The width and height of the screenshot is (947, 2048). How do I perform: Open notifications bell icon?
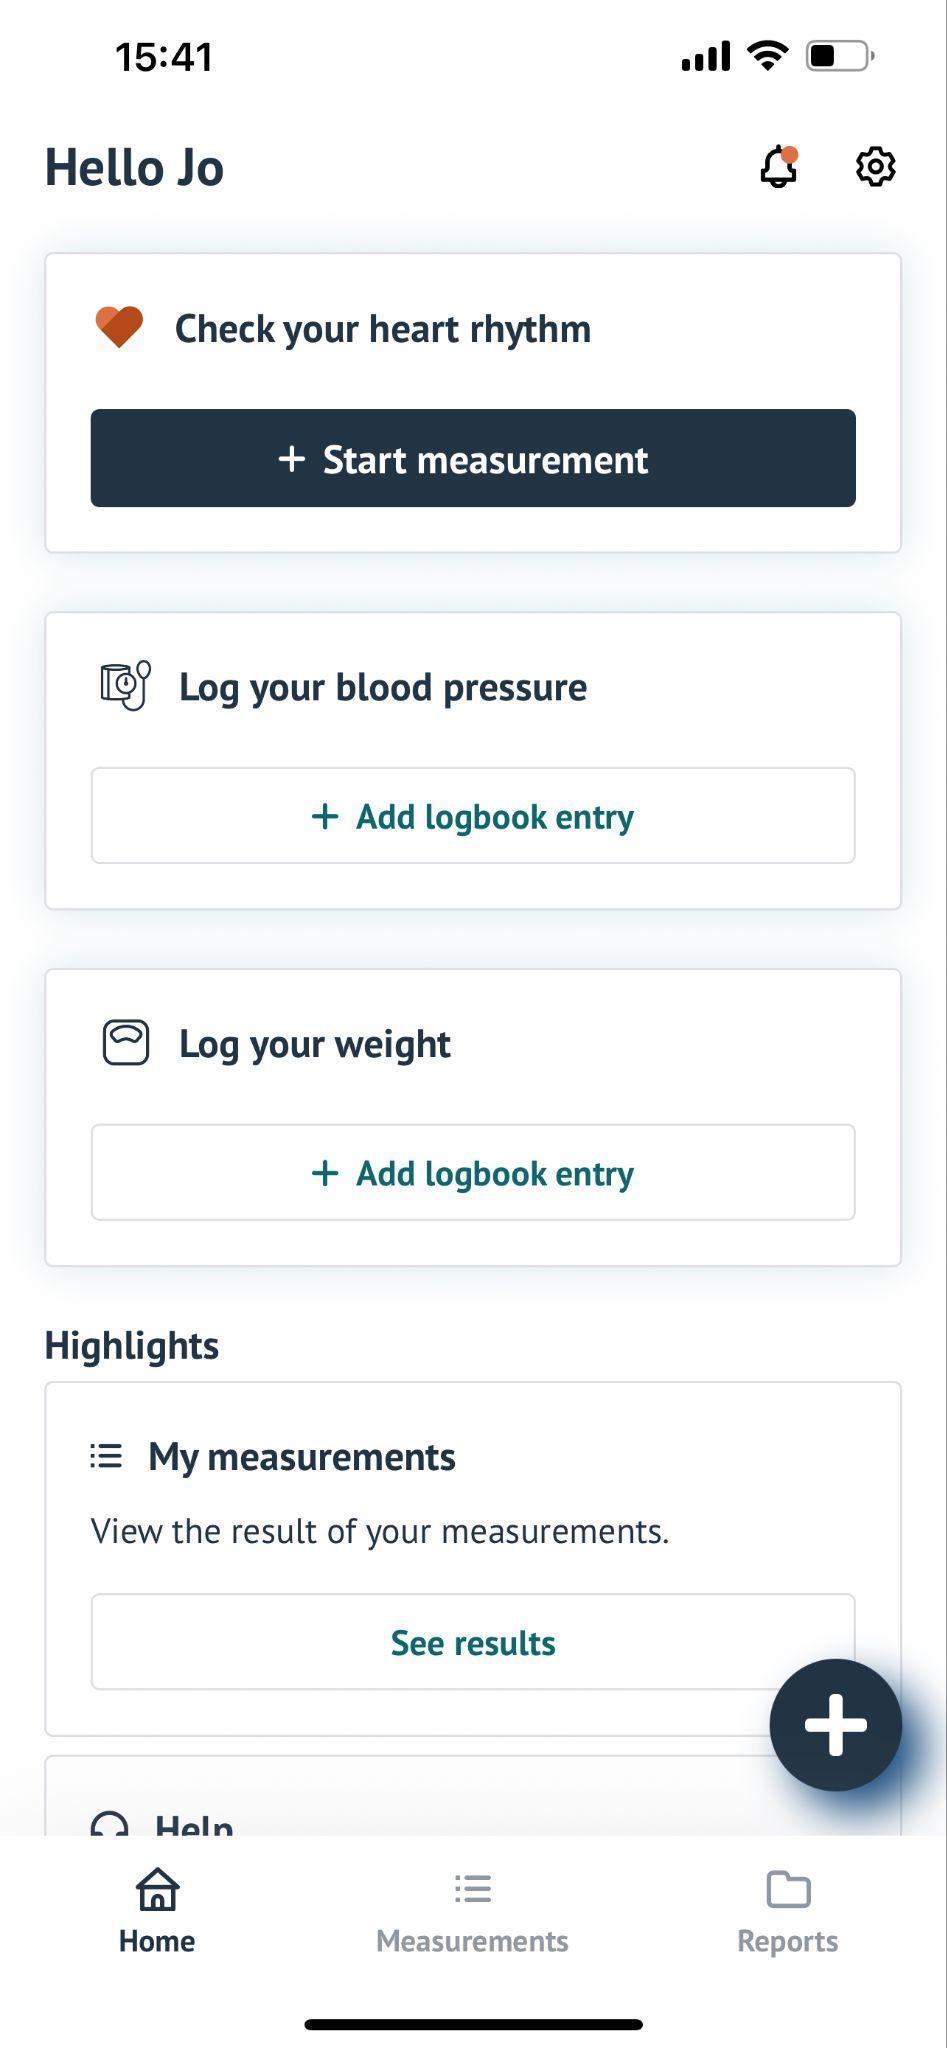click(779, 166)
